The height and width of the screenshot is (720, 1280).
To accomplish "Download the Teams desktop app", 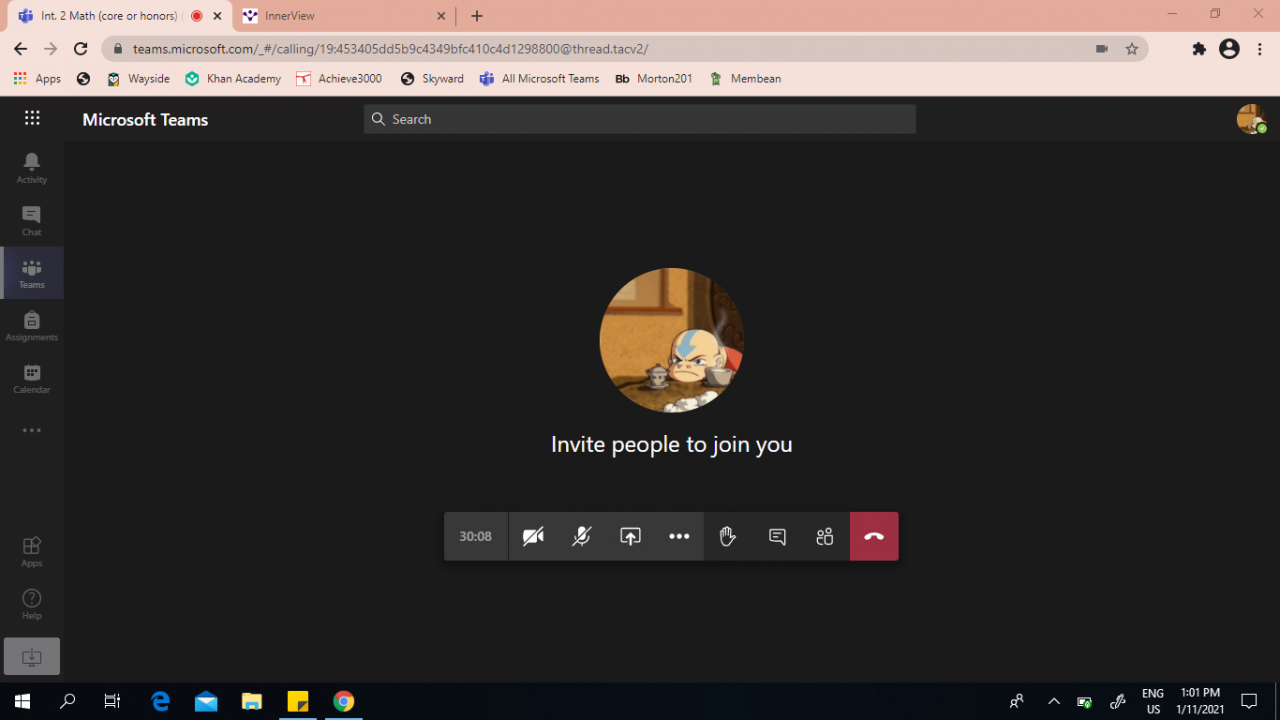I will [32, 657].
